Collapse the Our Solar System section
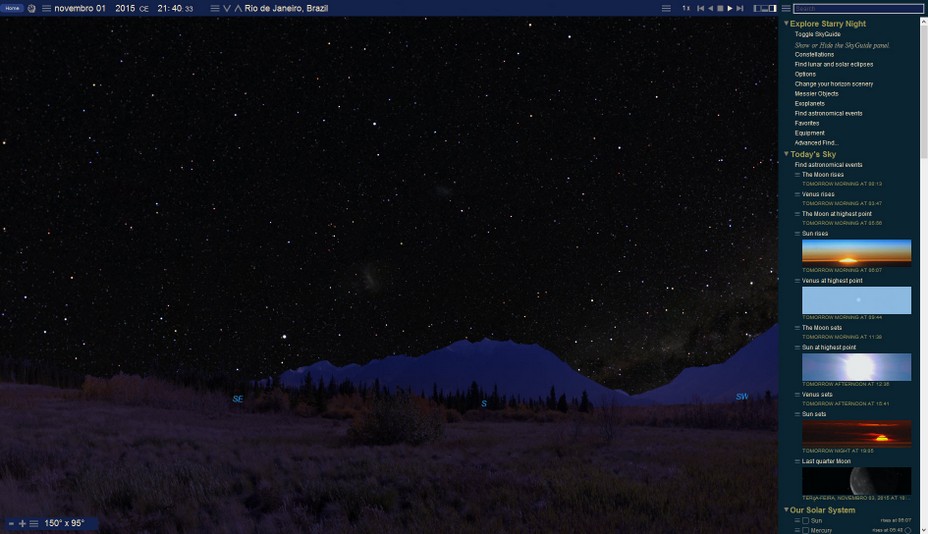Viewport: 928px width, 534px height. coord(786,510)
